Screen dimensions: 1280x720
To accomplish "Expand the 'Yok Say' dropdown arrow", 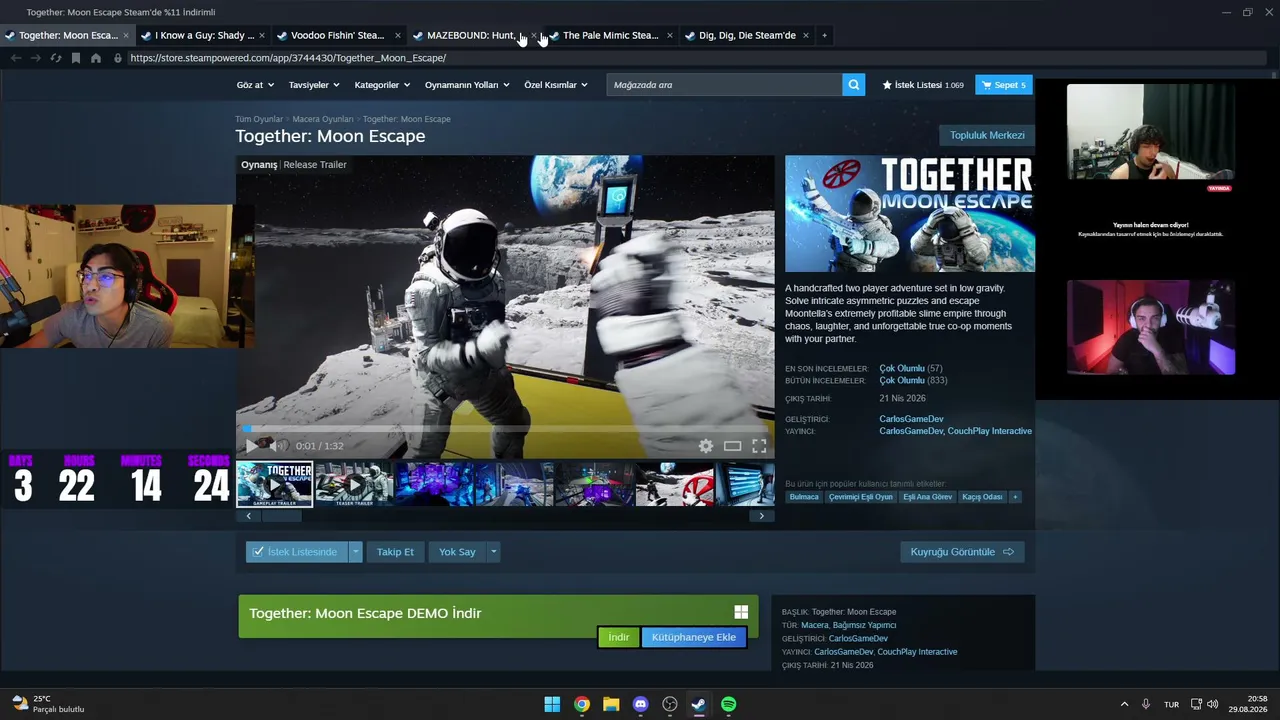I will click(x=493, y=552).
